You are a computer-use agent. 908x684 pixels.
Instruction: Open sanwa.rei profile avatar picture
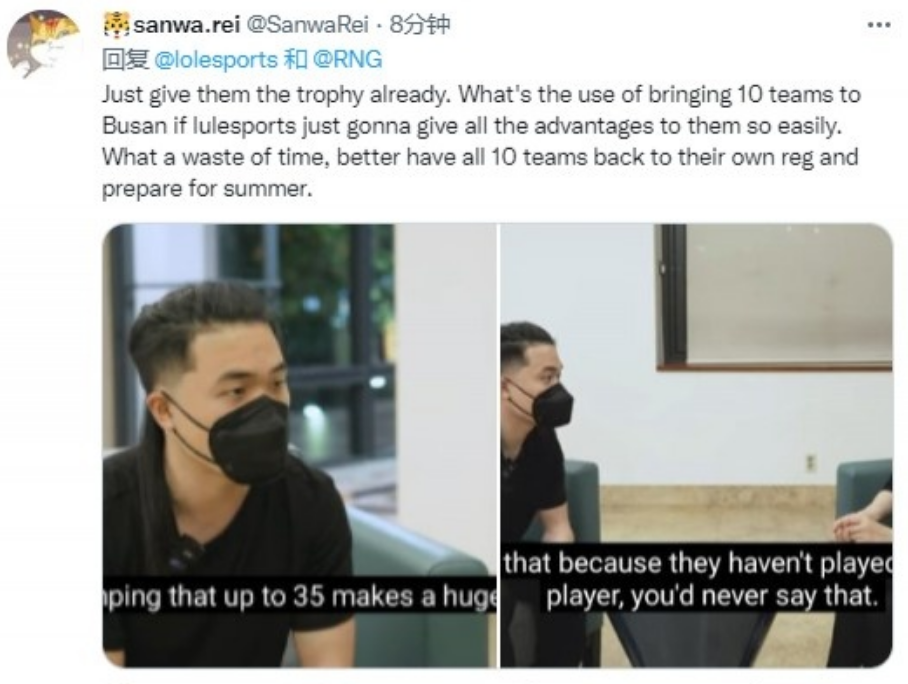coord(44,44)
